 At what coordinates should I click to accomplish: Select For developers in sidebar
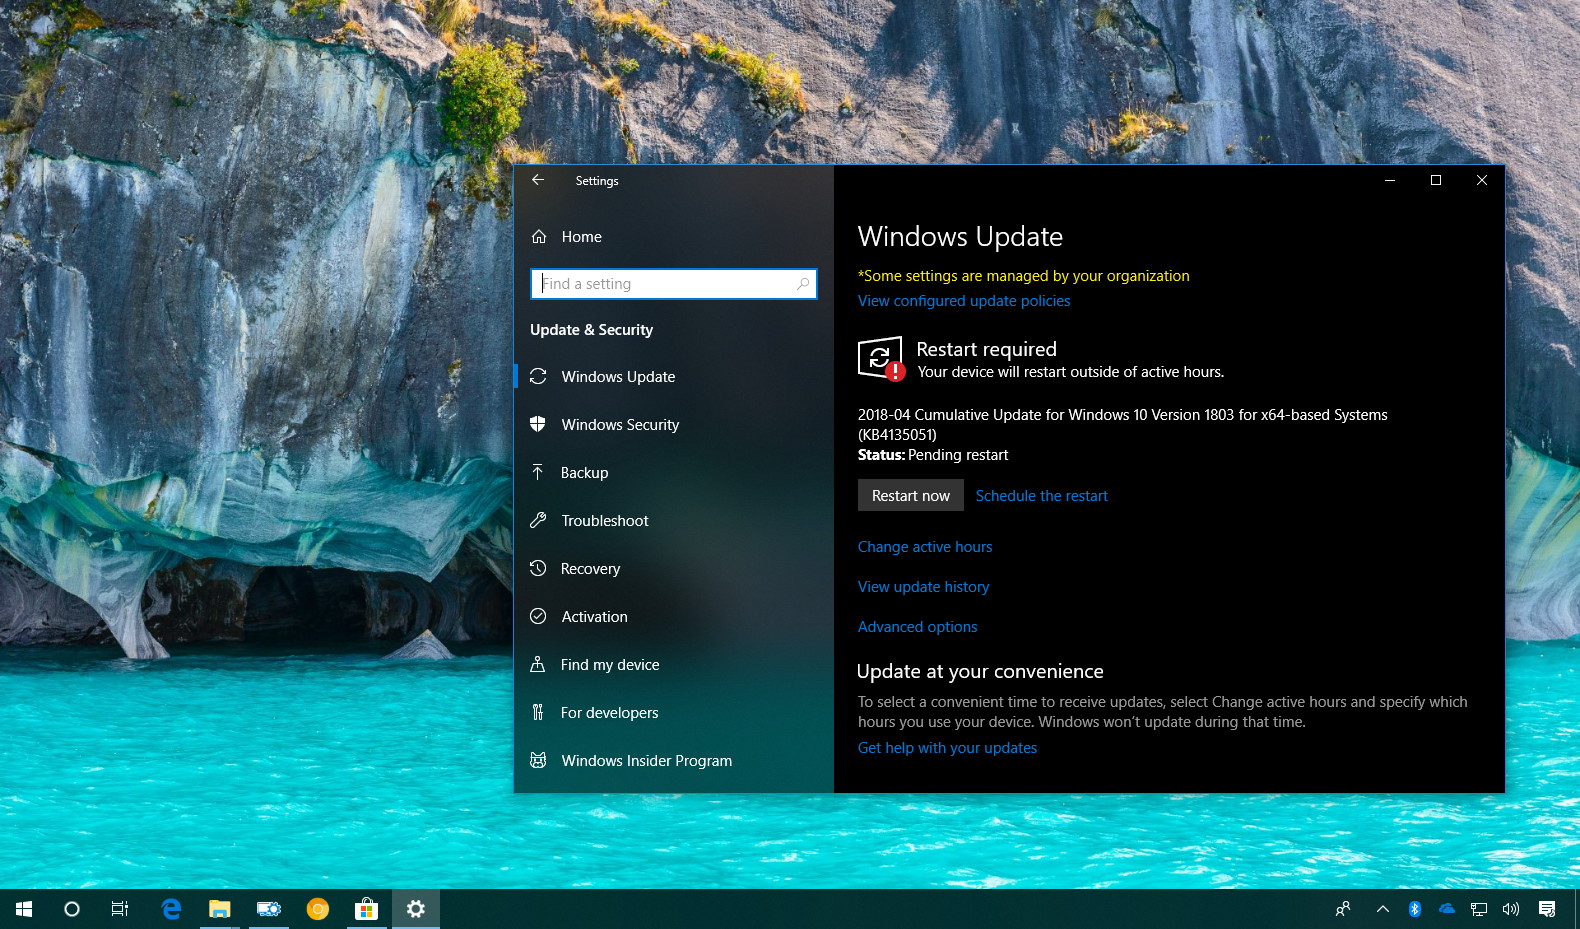click(674, 713)
